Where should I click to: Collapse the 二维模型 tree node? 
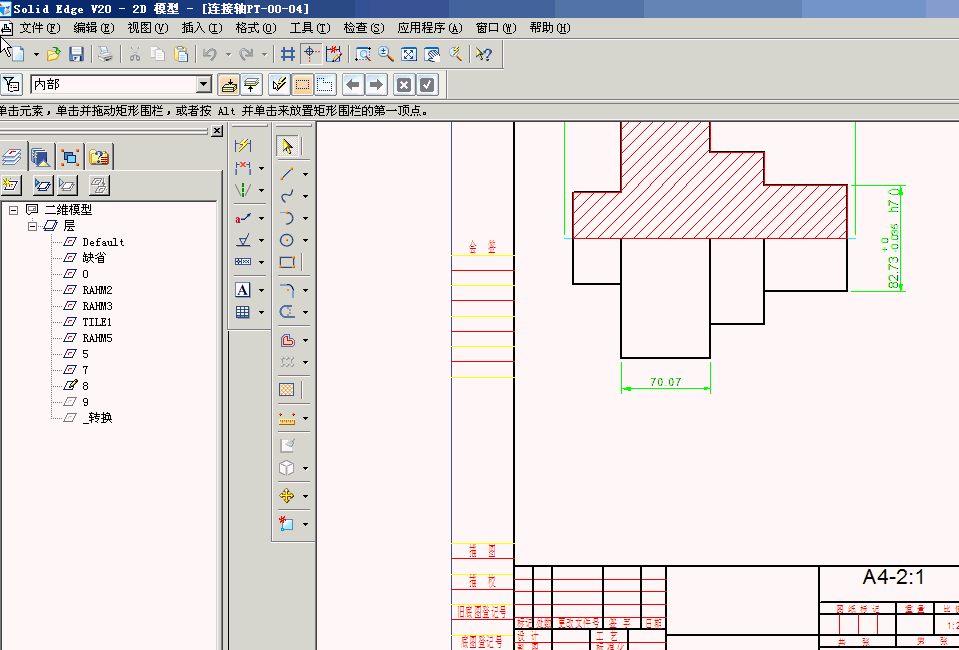[13, 210]
